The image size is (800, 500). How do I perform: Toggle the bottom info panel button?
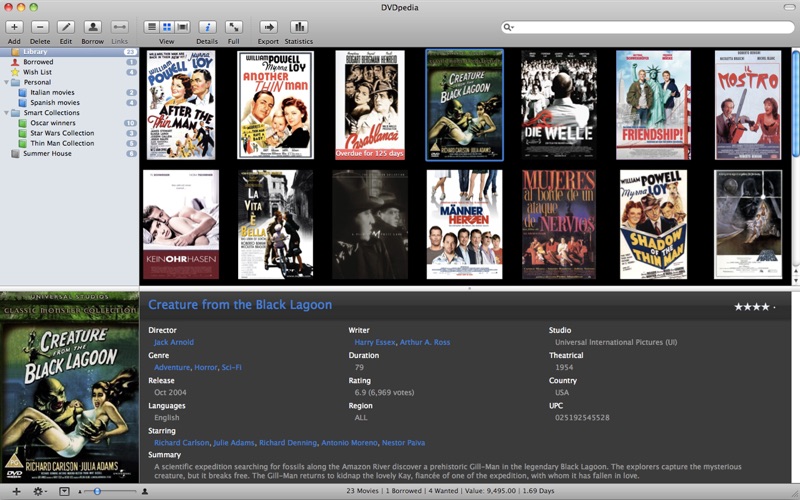64,491
